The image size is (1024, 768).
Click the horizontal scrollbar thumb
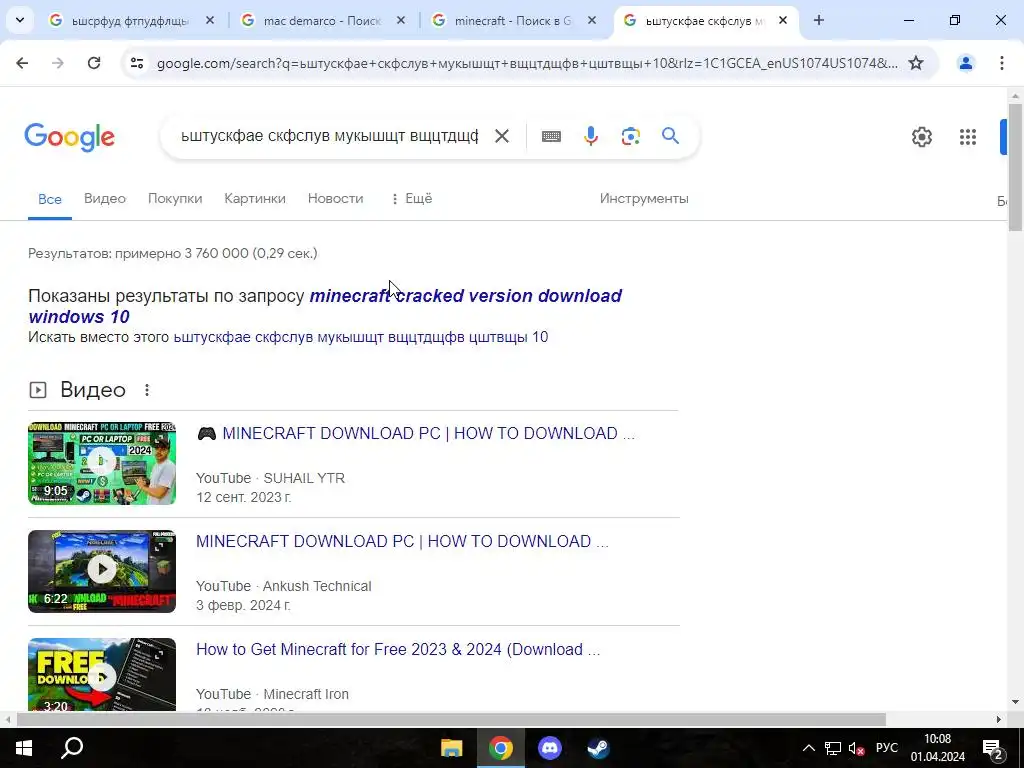(x=451, y=719)
